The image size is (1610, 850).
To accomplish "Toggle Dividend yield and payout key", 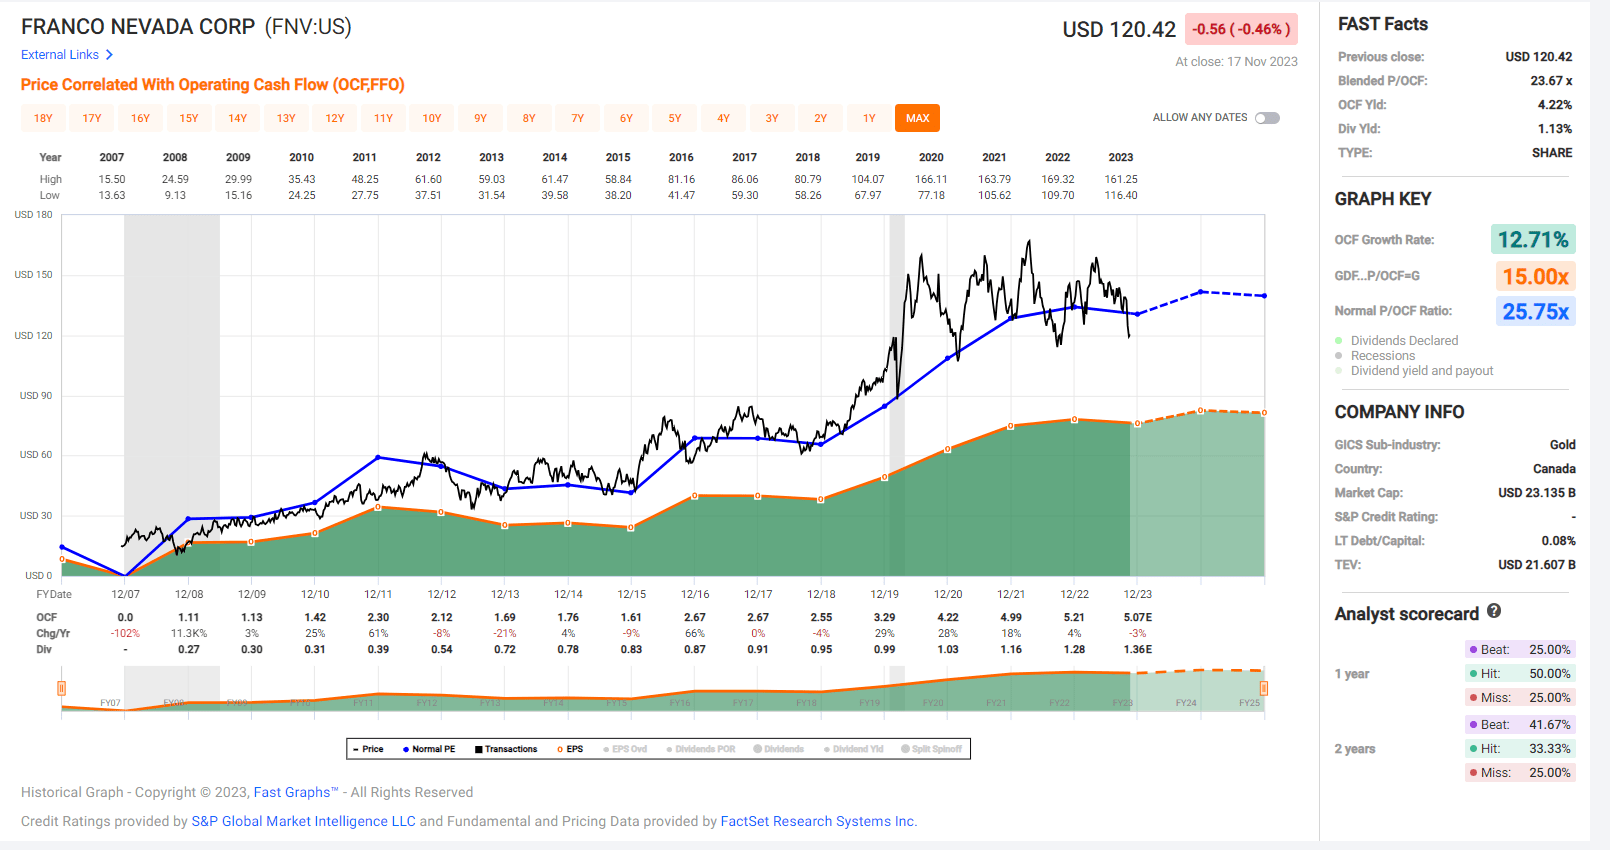I will (x=1414, y=371).
